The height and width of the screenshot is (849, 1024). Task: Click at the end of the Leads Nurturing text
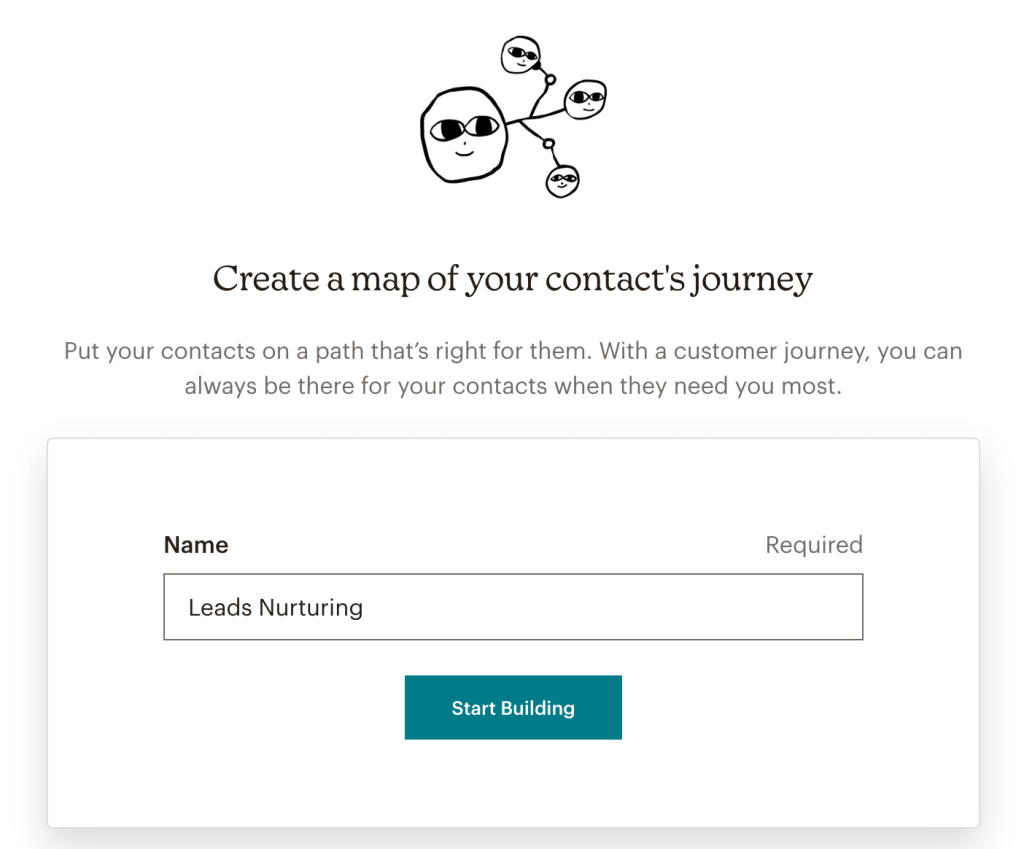coord(364,607)
